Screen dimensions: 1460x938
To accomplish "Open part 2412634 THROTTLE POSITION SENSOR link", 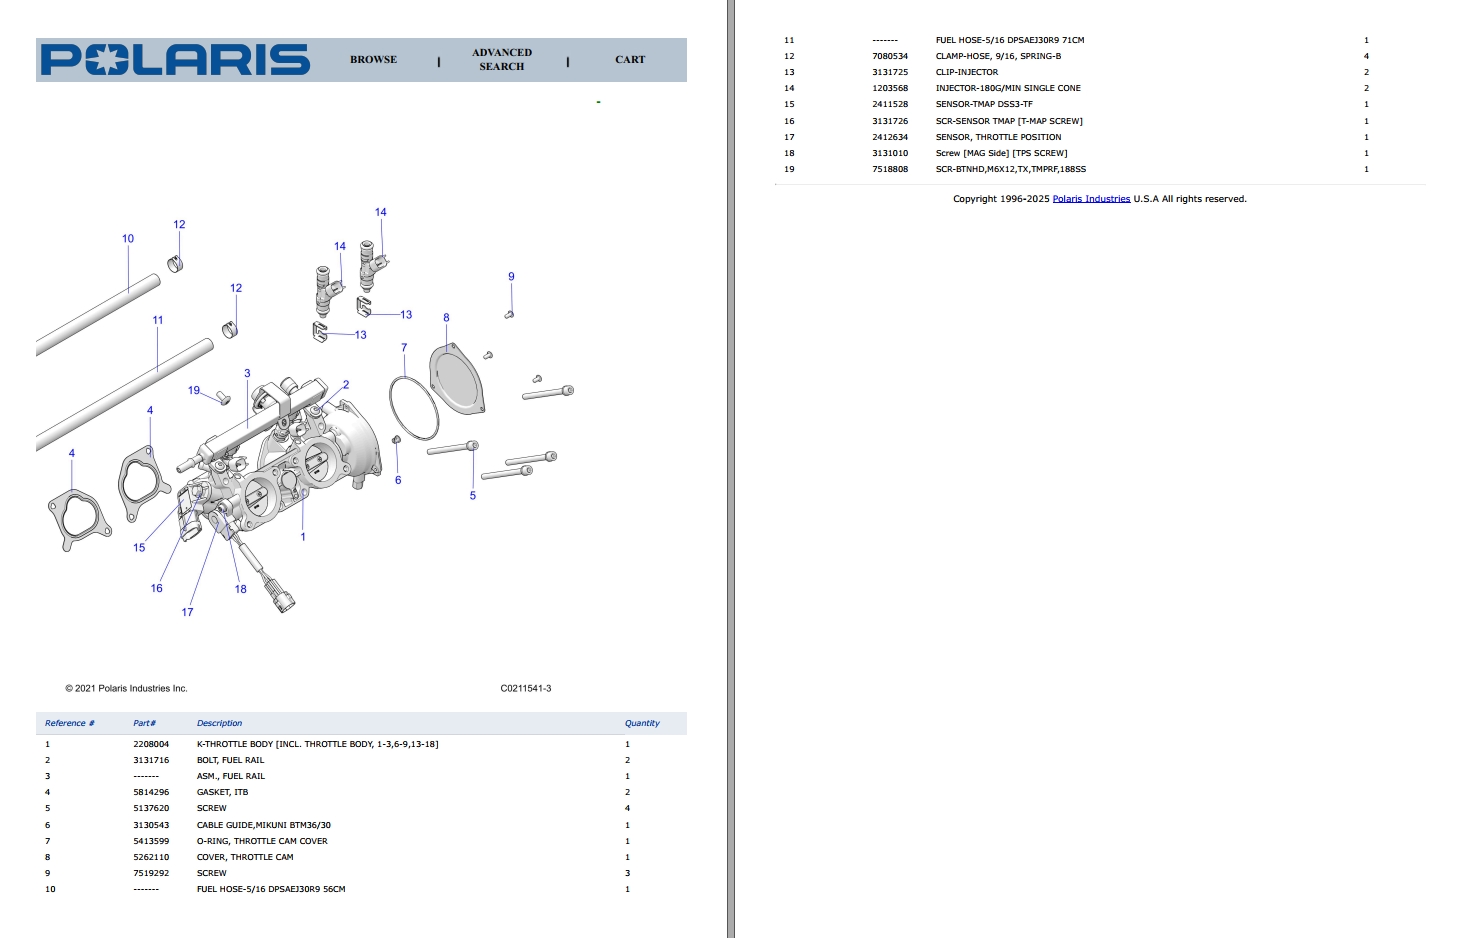I will [x=888, y=137].
